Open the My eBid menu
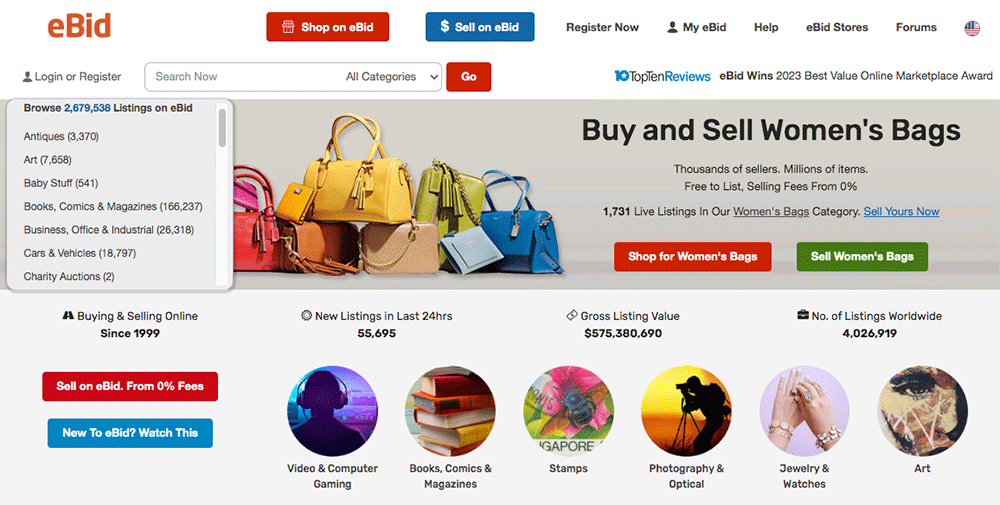1000x505 pixels. point(696,27)
